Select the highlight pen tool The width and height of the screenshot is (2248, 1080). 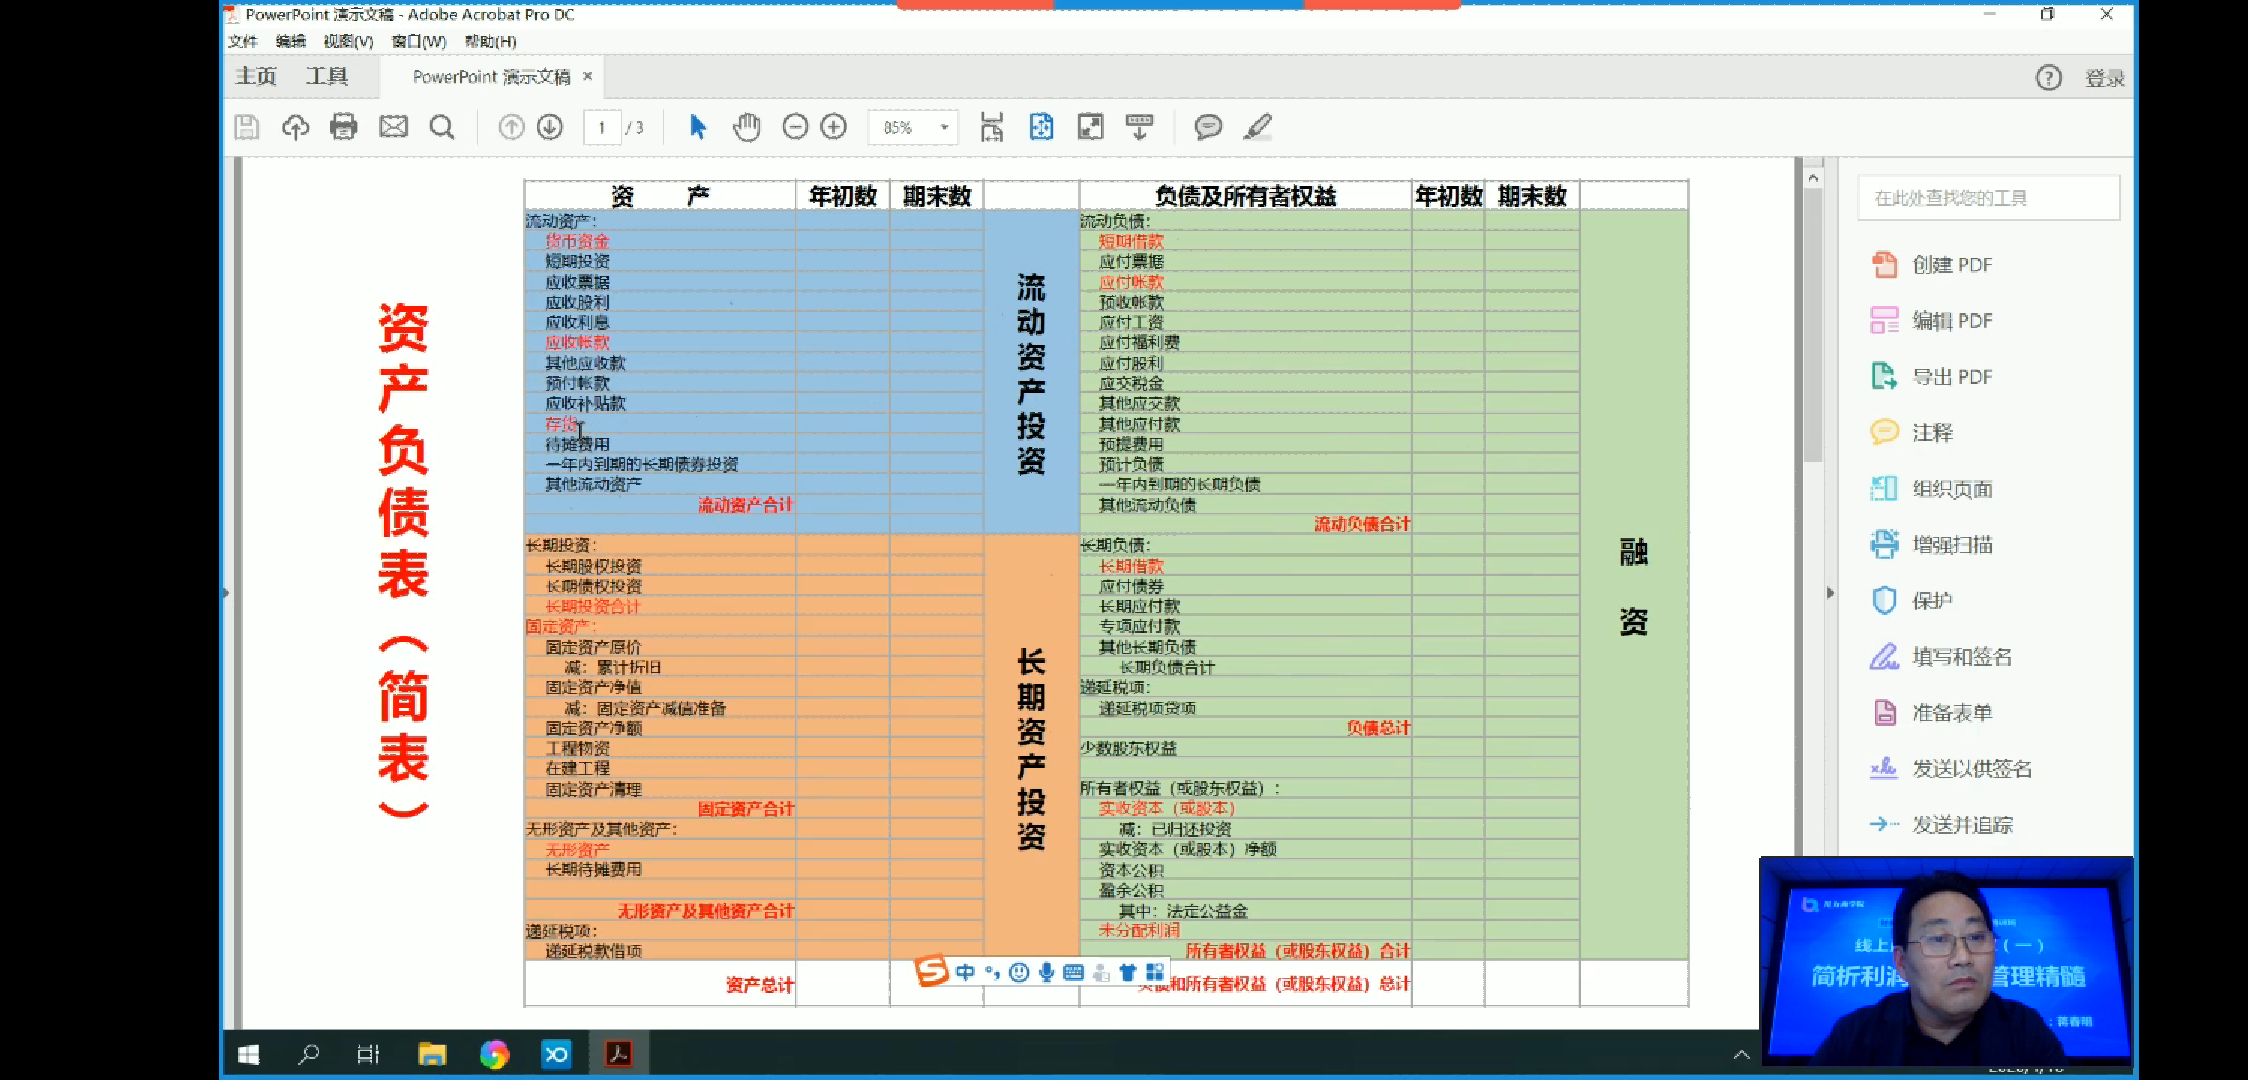coord(1257,127)
